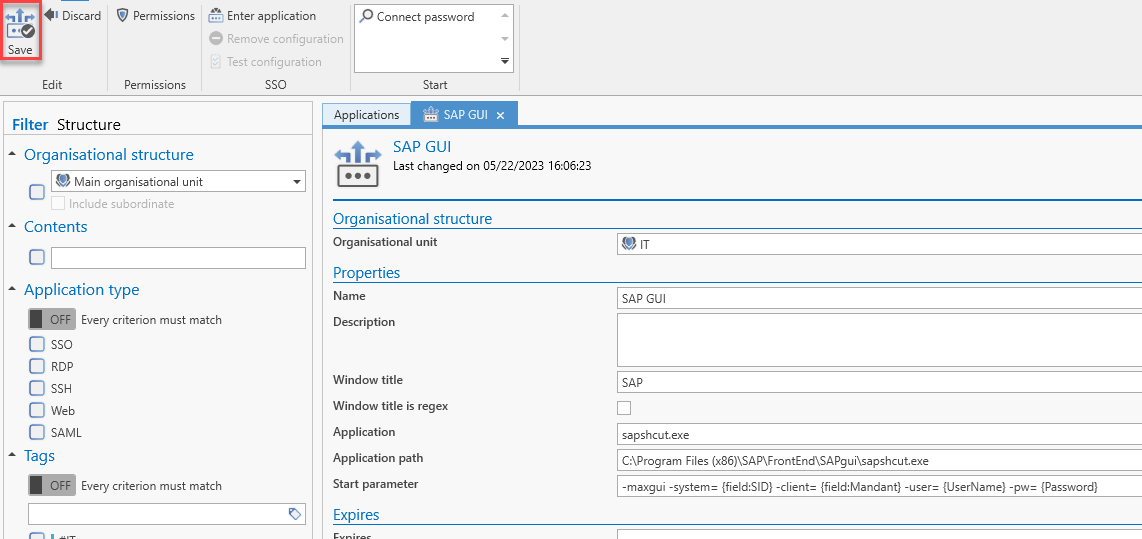Toggle Tags every criterion must match switch
1142x539 pixels.
52,485
